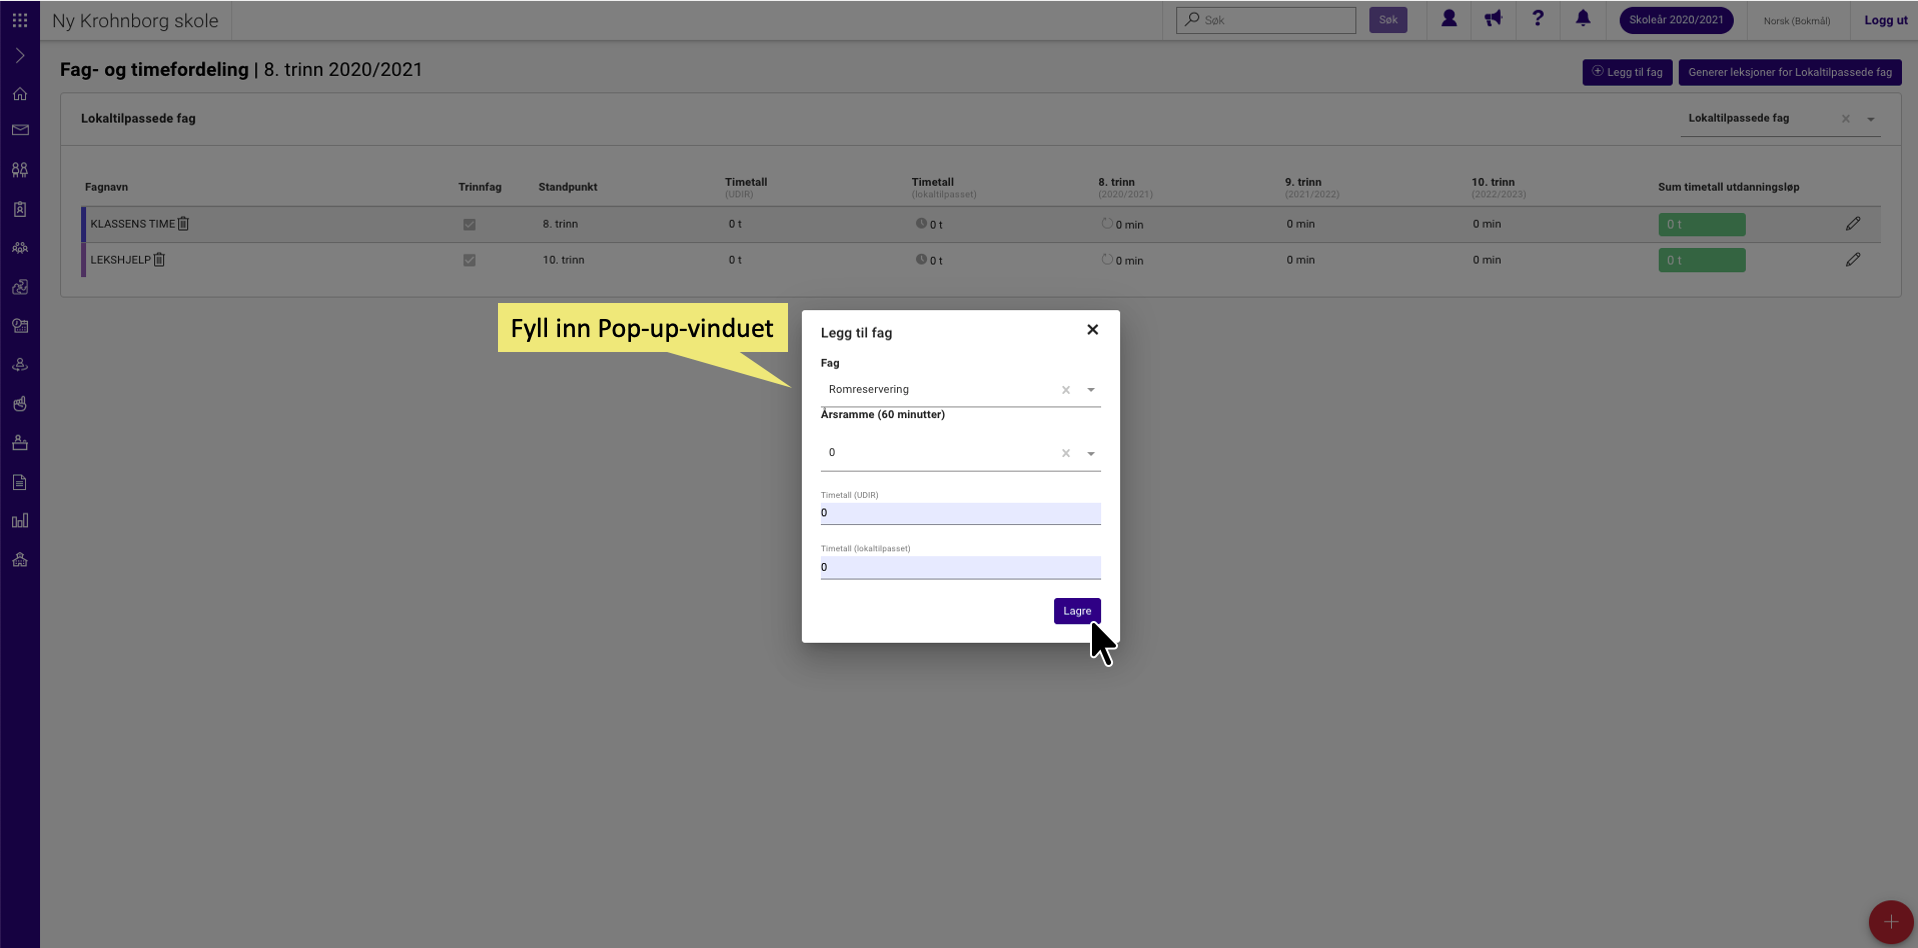The image size is (1918, 948).
Task: Click the red plus floating button
Action: pos(1890,922)
